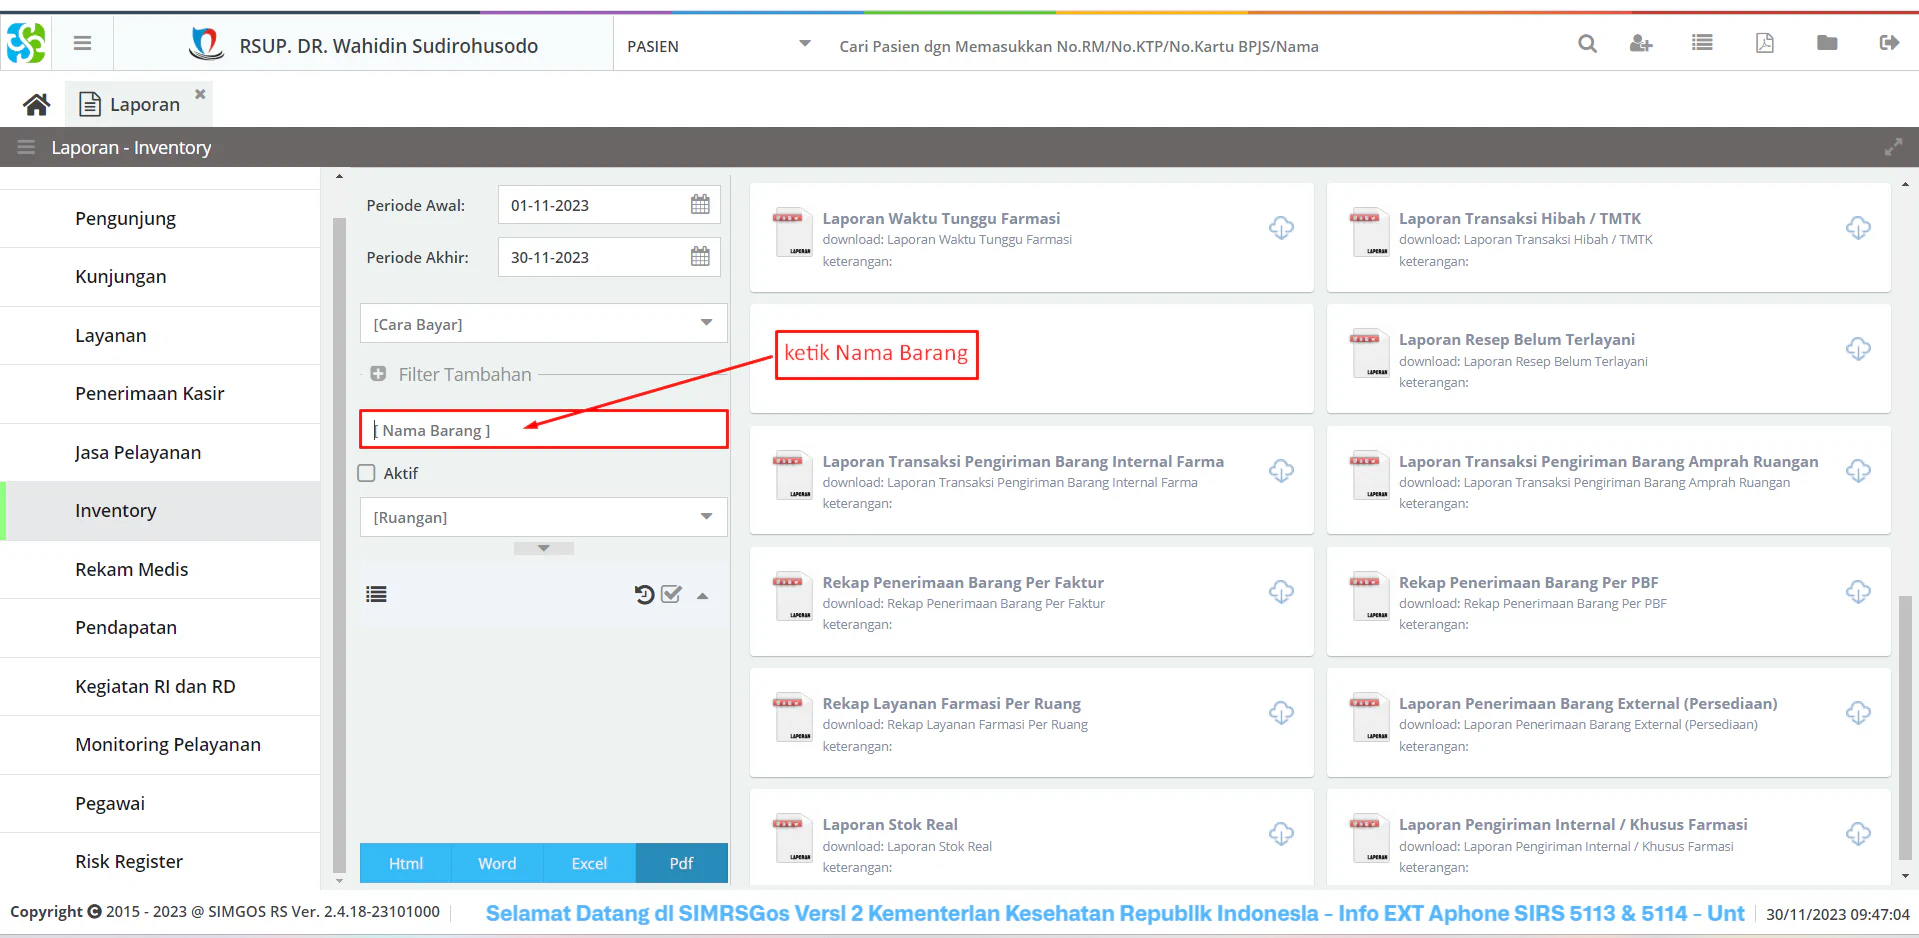The width and height of the screenshot is (1919, 938).
Task: Select Inventory in sidebar
Action: click(160, 510)
